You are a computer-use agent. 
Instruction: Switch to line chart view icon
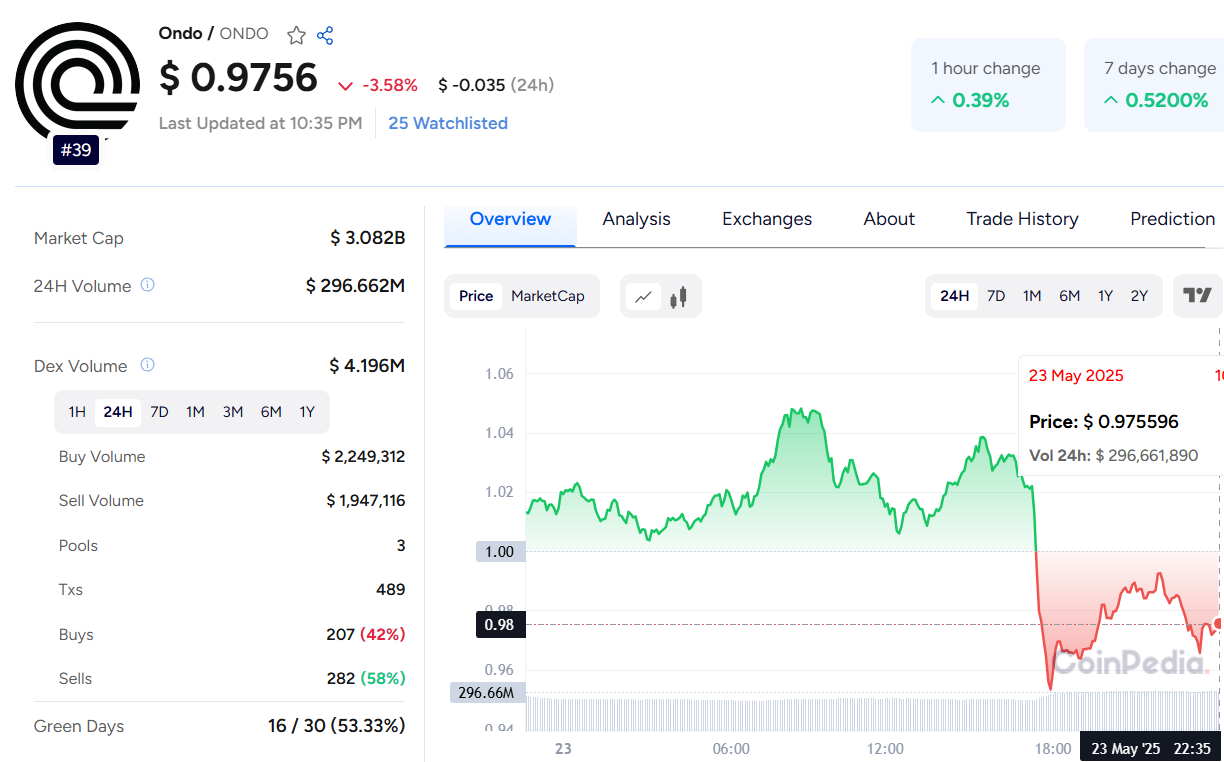(x=643, y=296)
